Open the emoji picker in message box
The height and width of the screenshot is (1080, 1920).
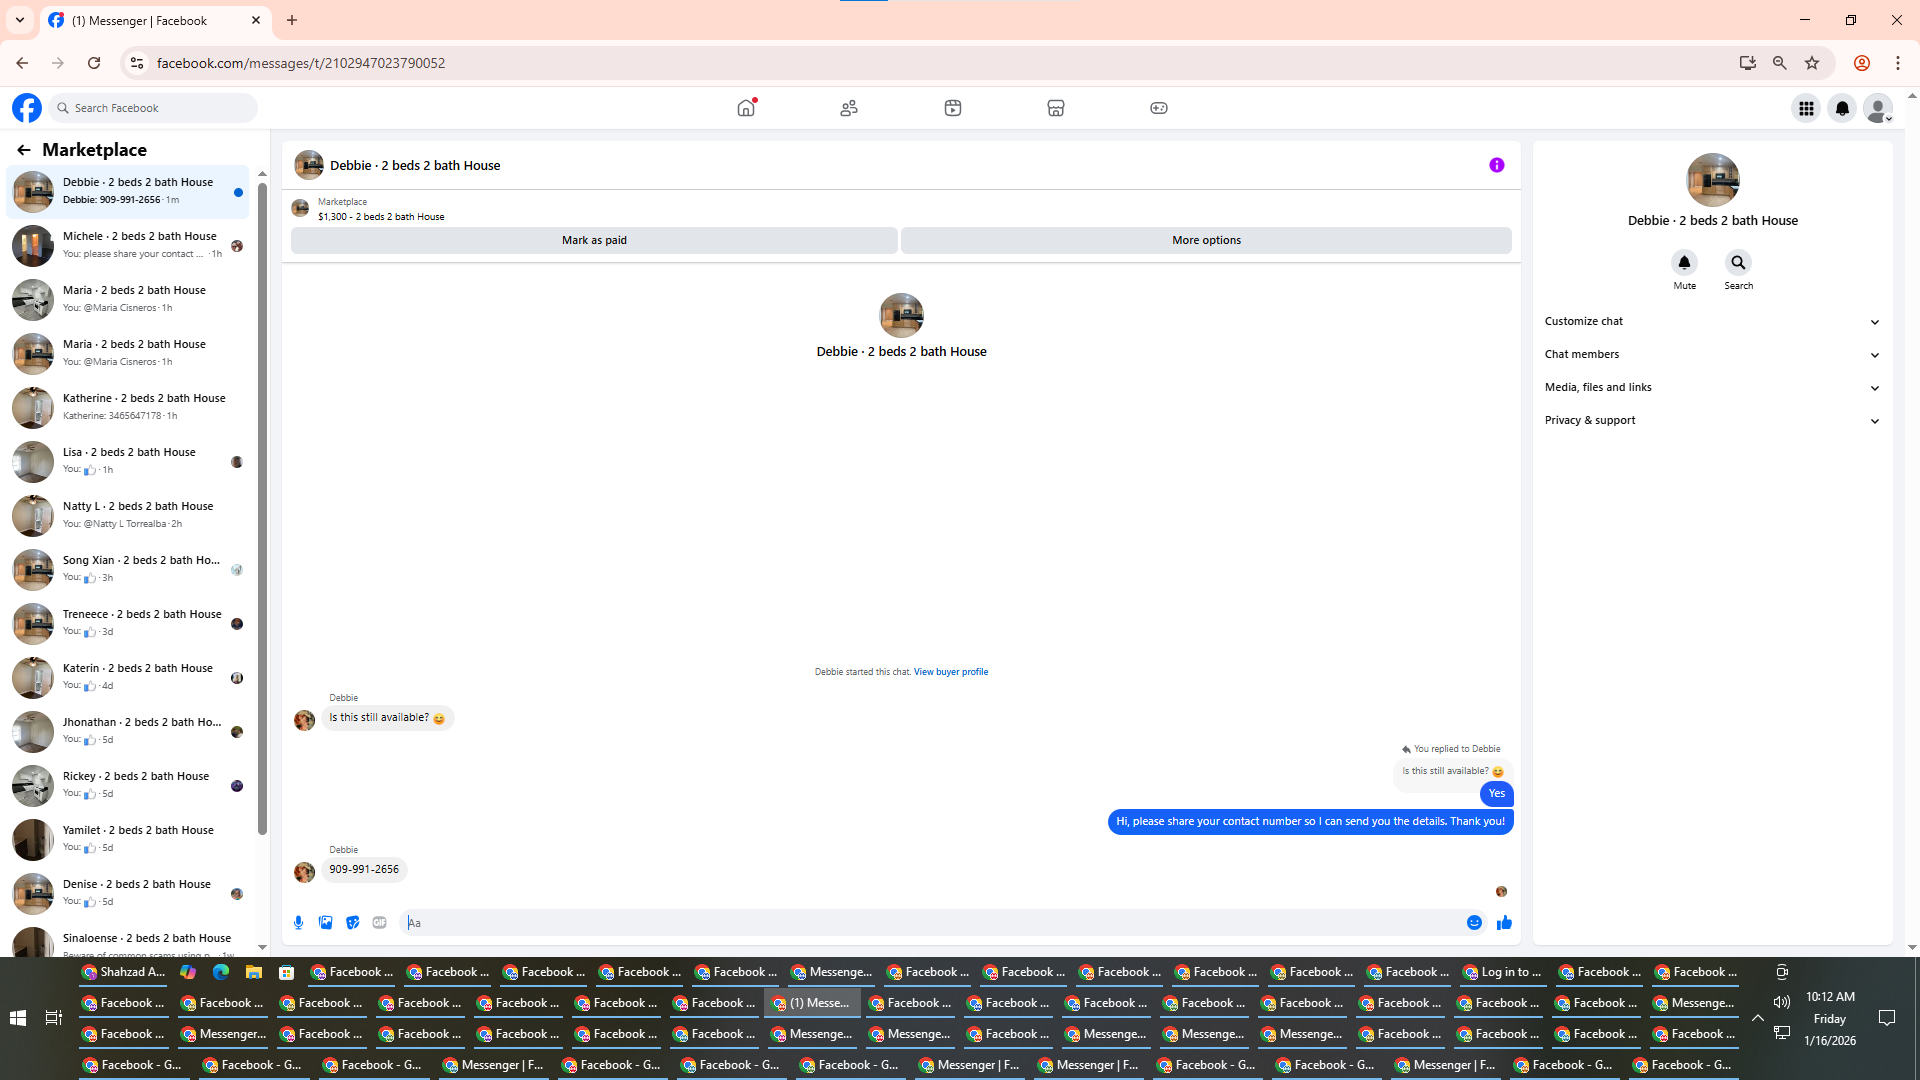click(1474, 923)
